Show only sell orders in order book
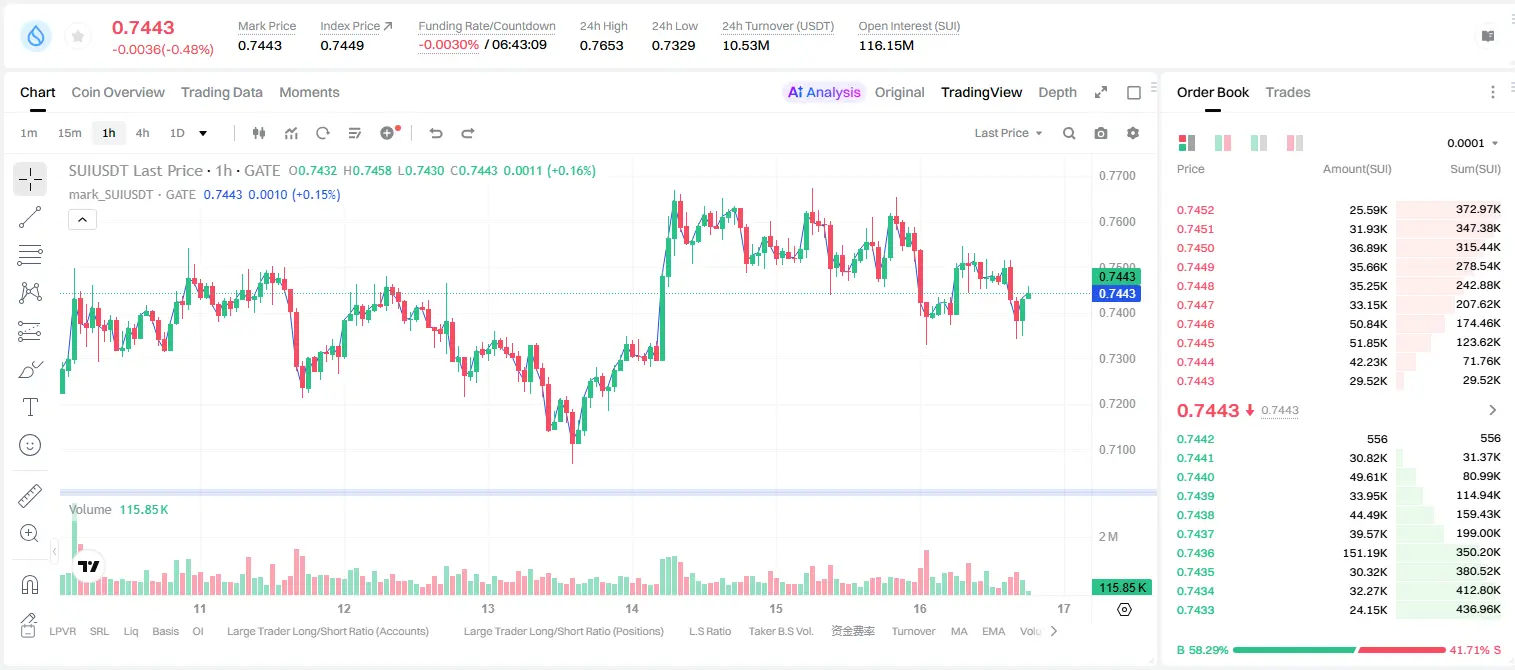This screenshot has height=670, width=1515. tap(1294, 143)
